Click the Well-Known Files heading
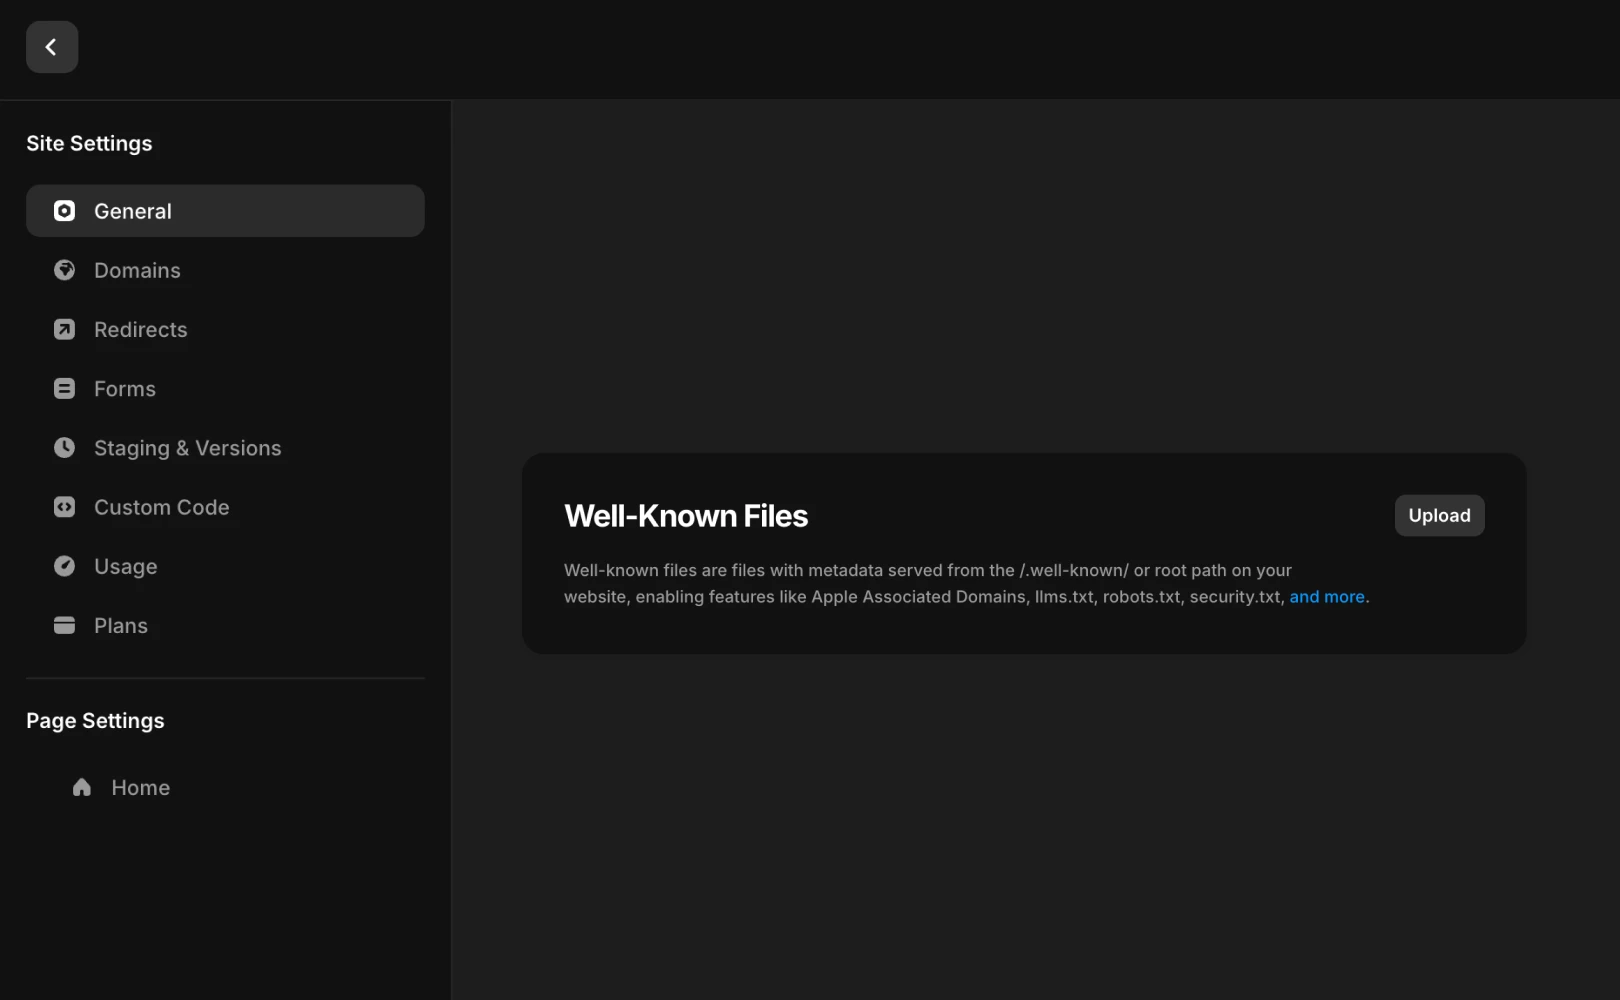Screen dimensions: 1620x1000 (686, 516)
